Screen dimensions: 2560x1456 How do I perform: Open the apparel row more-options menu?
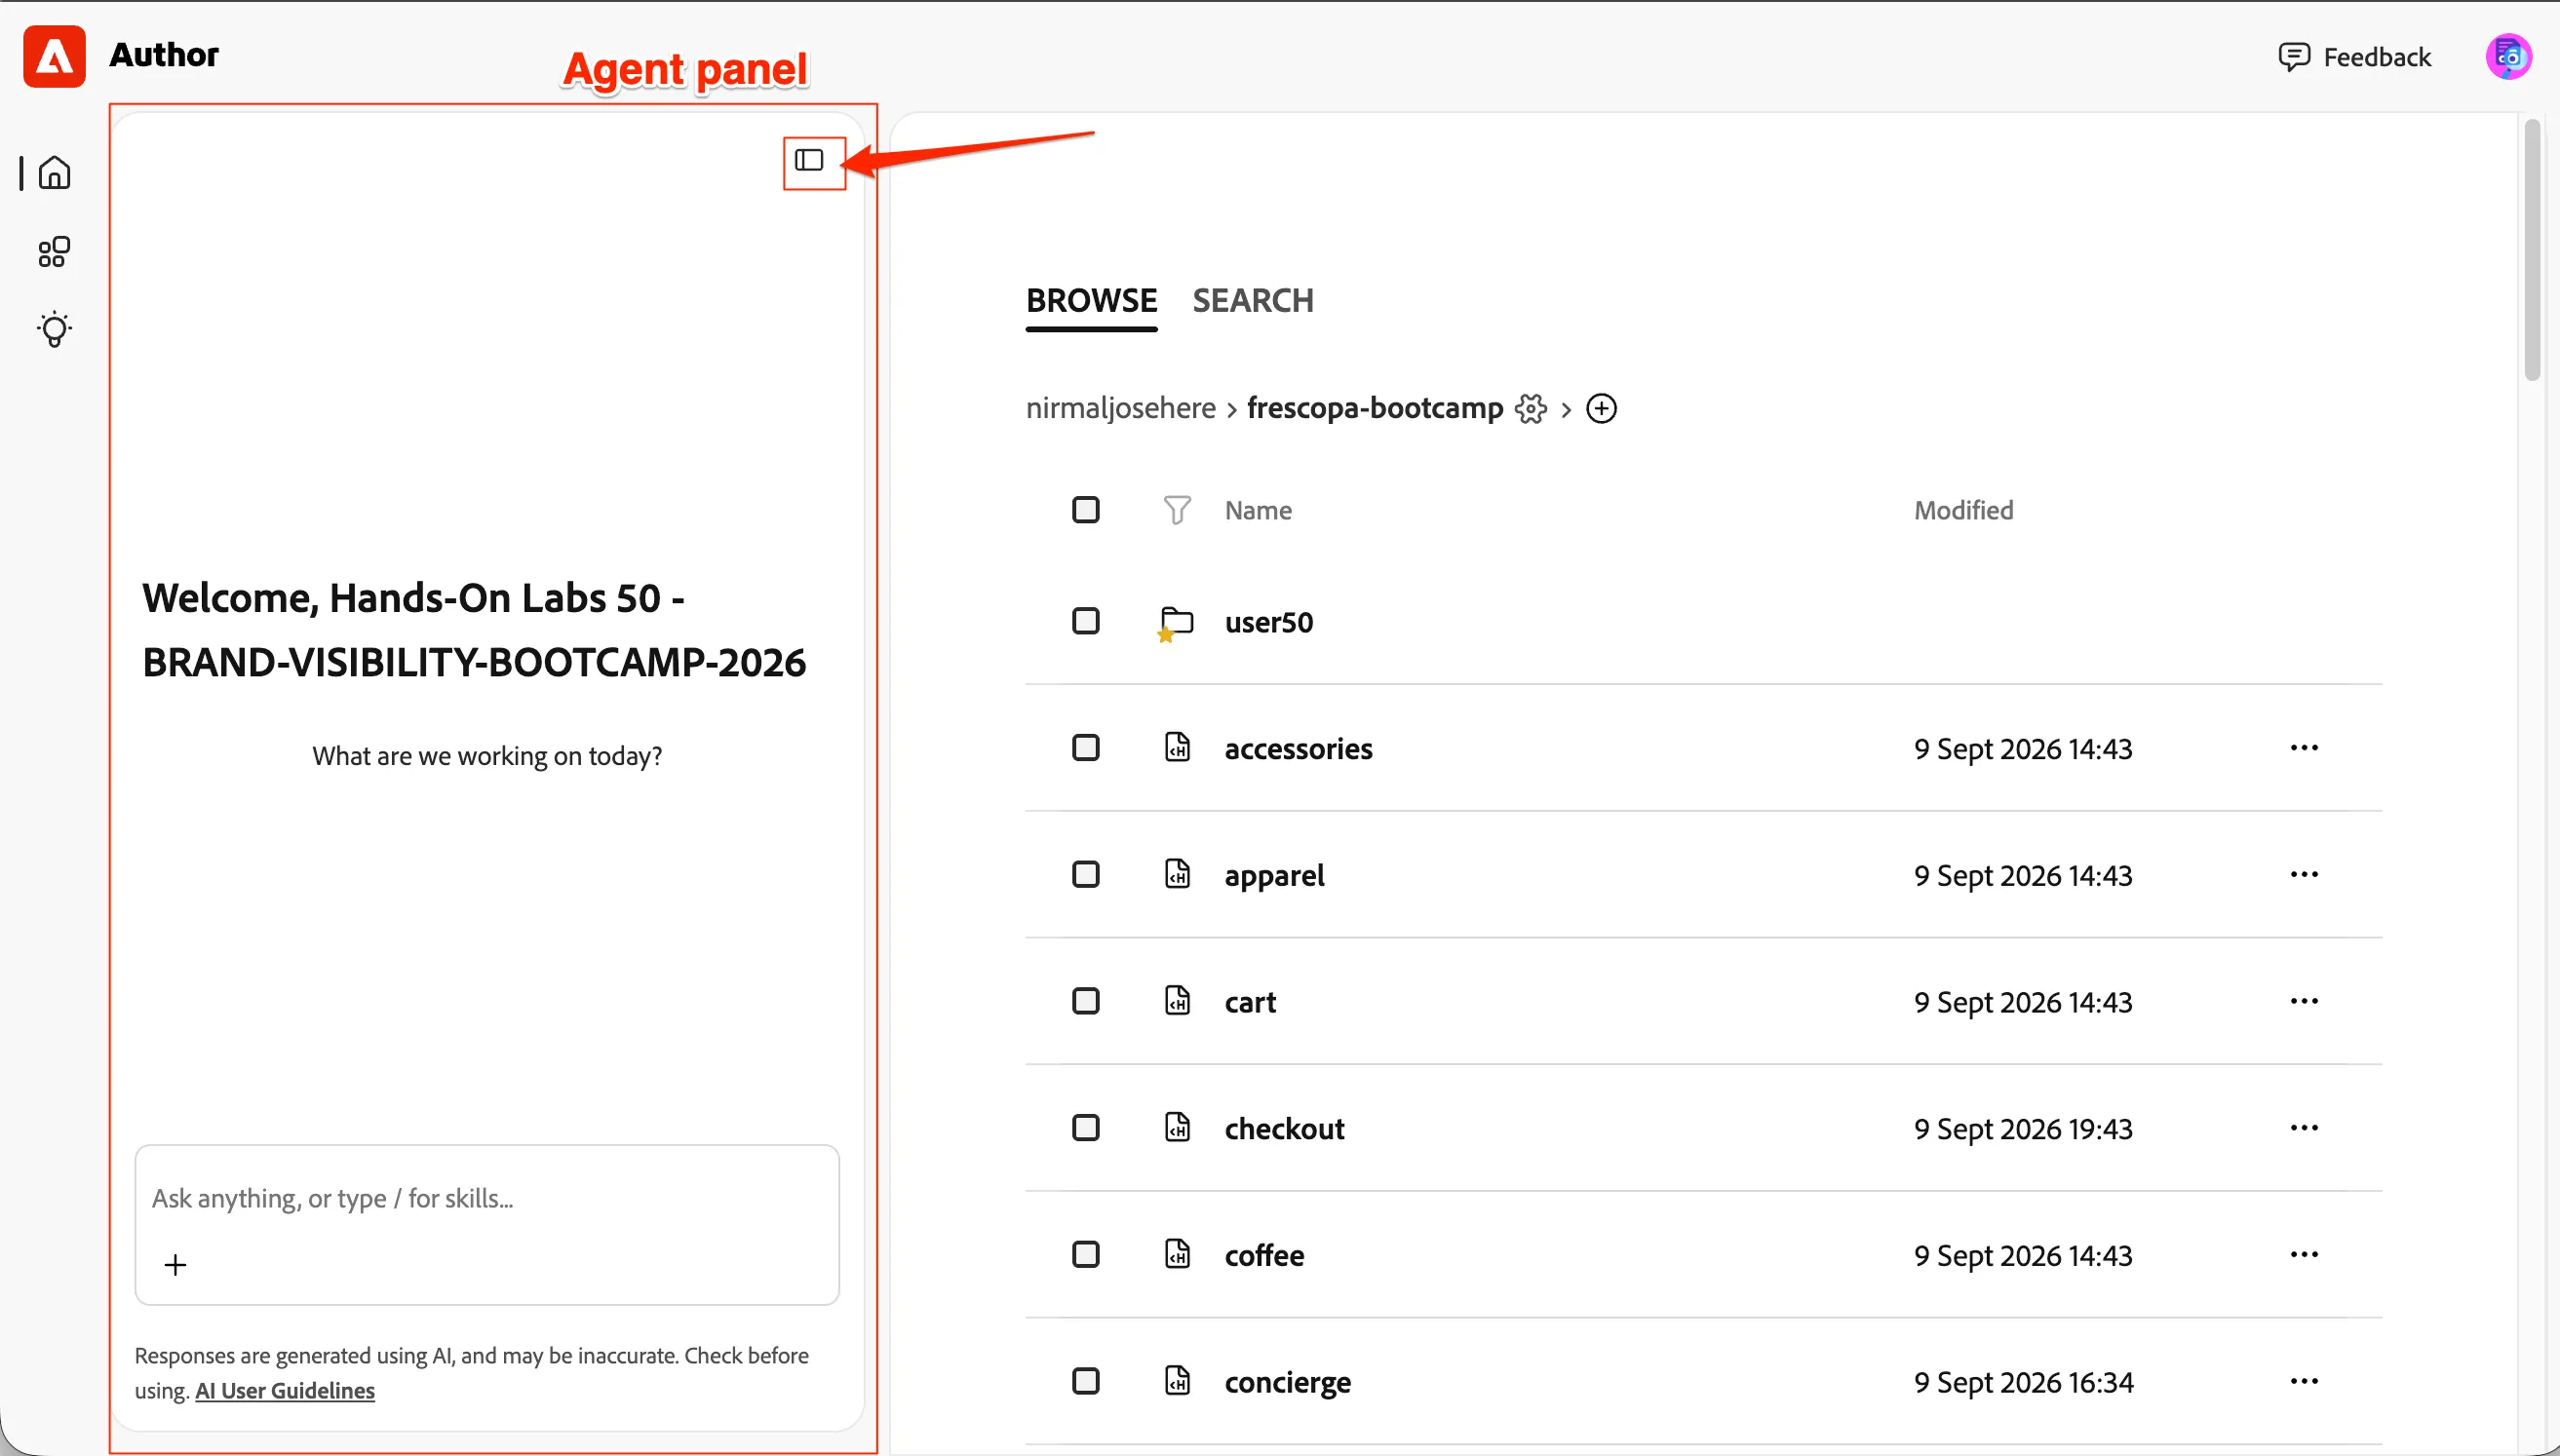[x=2304, y=874]
